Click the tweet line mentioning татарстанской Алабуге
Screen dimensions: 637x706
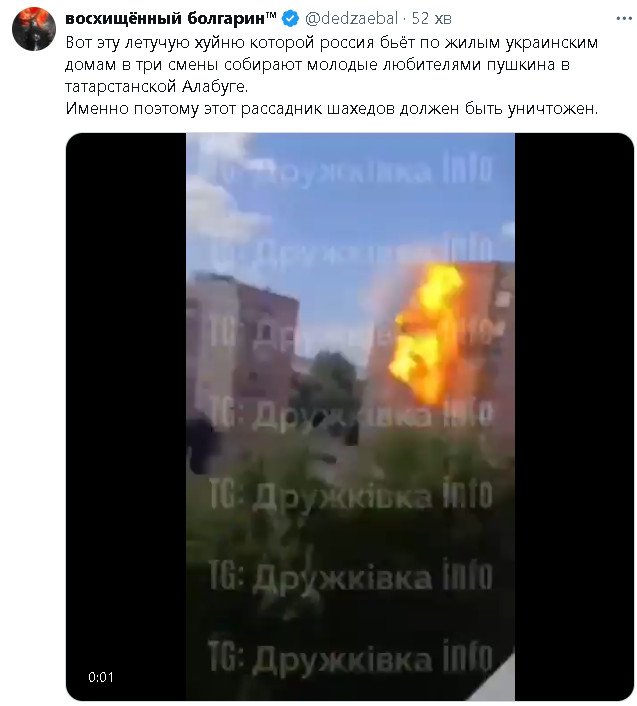pyautogui.click(x=156, y=86)
